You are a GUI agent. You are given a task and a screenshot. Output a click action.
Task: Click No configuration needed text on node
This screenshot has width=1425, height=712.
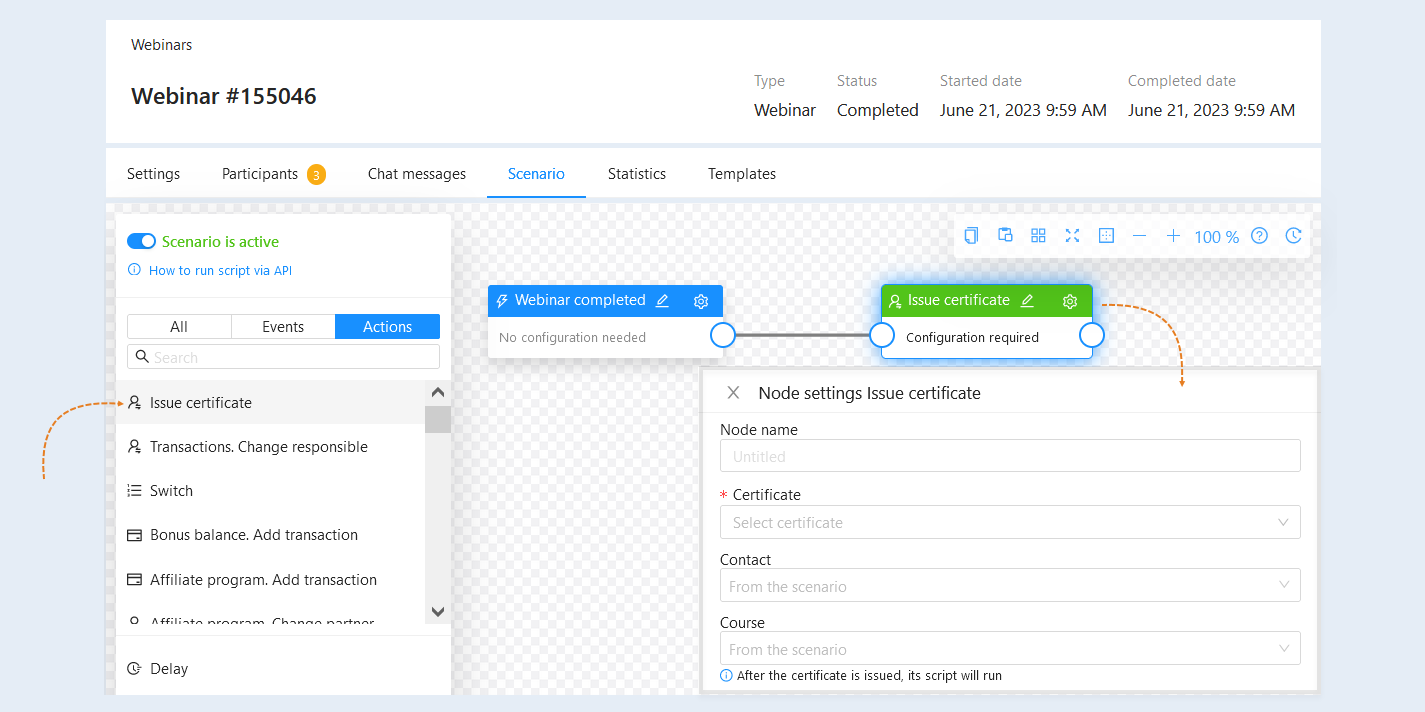(572, 338)
